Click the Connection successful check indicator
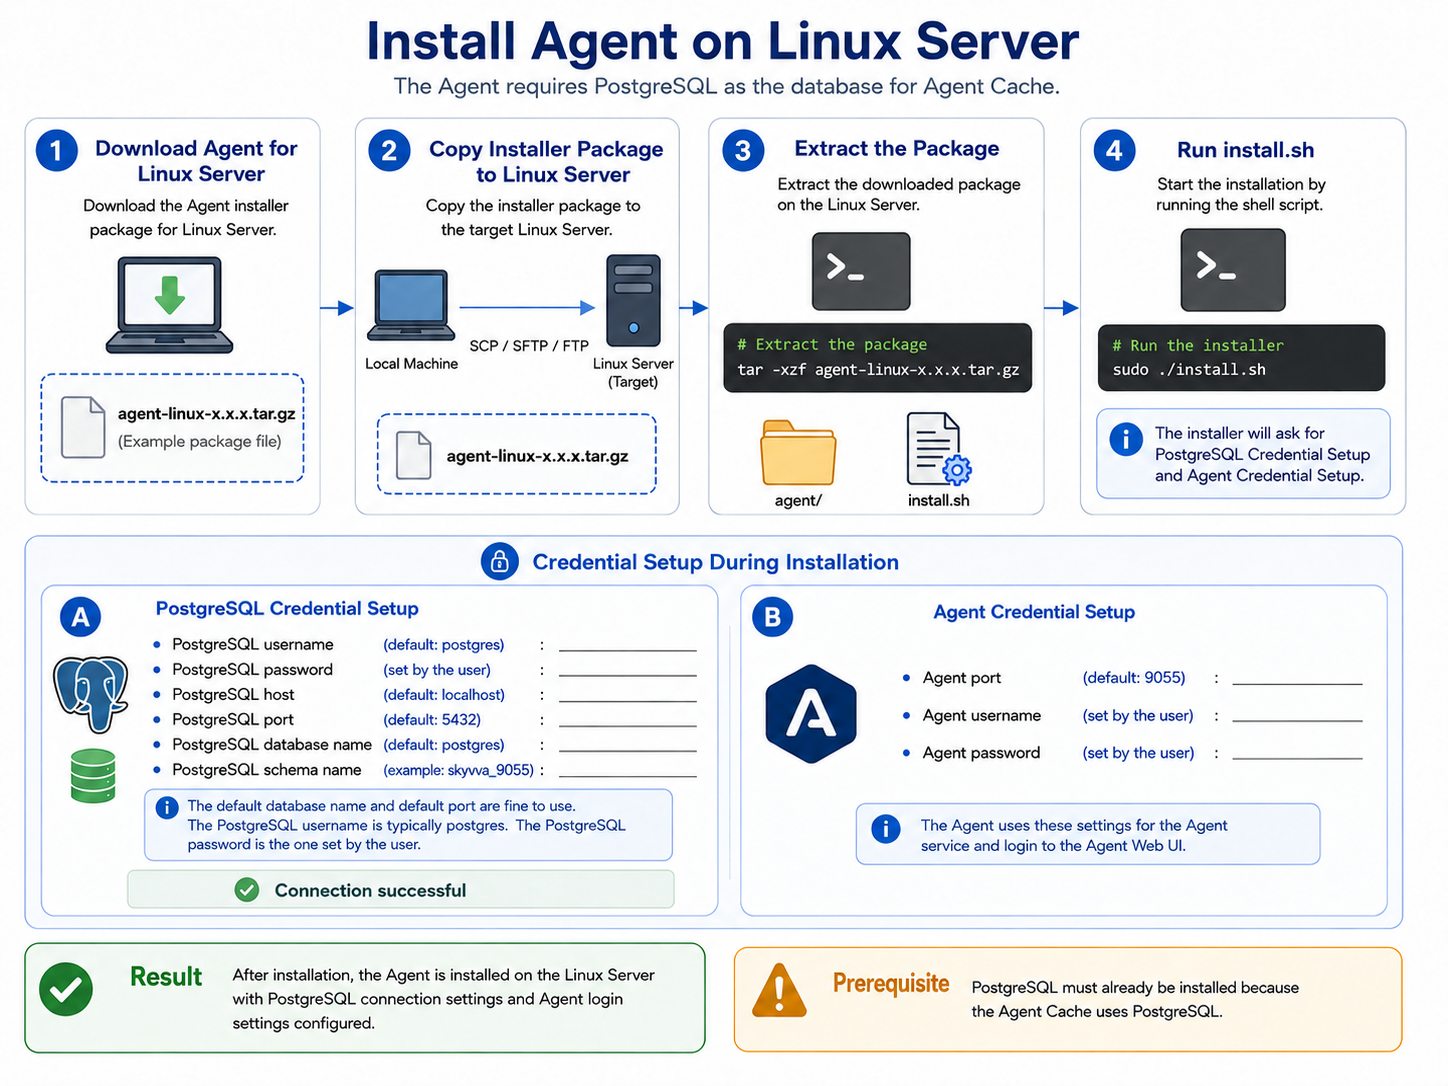 click(x=247, y=890)
